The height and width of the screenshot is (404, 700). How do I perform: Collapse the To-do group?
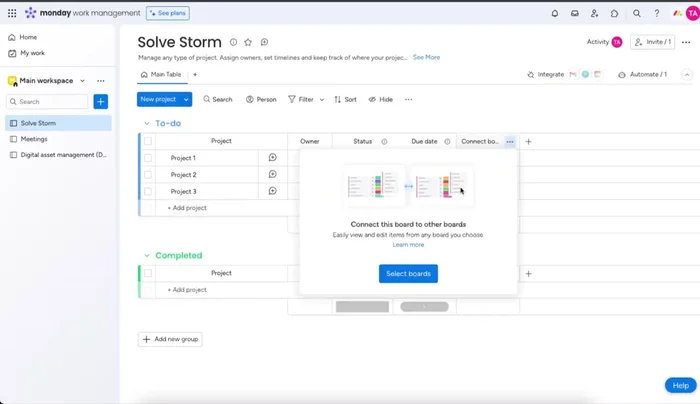pyautogui.click(x=146, y=124)
